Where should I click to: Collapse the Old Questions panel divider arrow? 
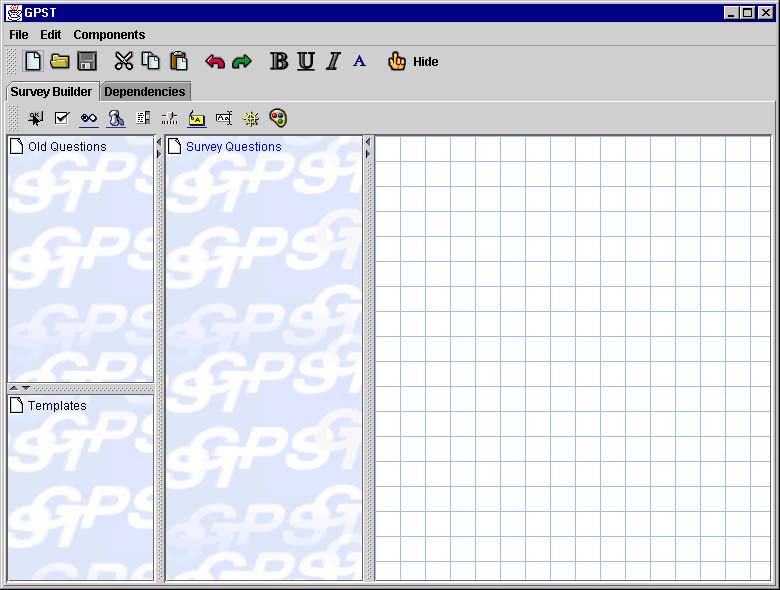point(158,142)
